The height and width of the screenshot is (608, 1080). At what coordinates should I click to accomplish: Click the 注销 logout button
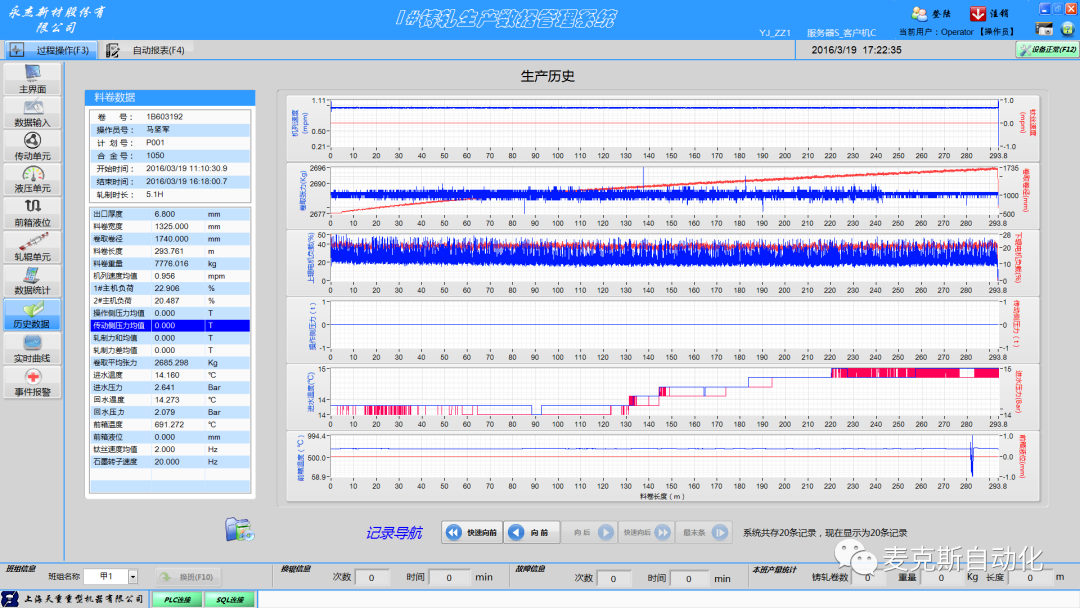tap(990, 13)
